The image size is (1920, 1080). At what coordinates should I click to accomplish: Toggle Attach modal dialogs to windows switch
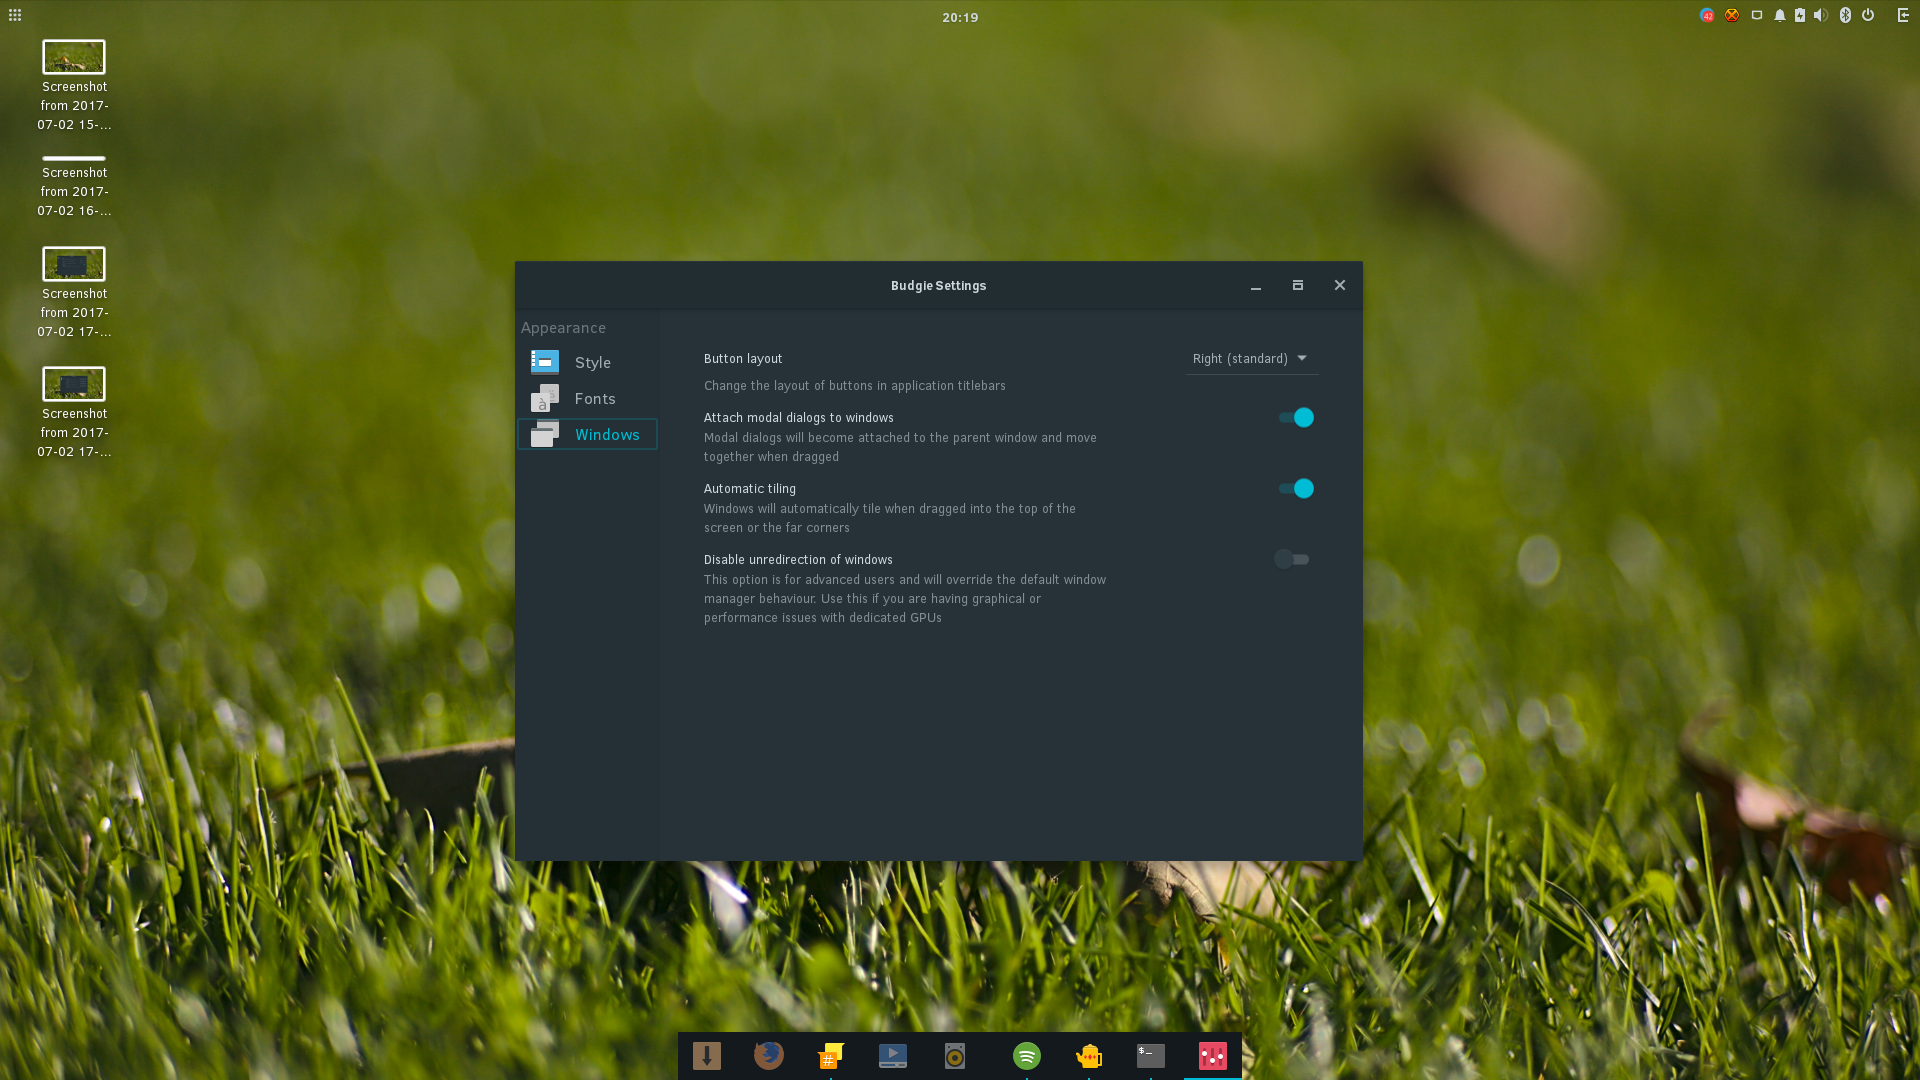click(1296, 417)
